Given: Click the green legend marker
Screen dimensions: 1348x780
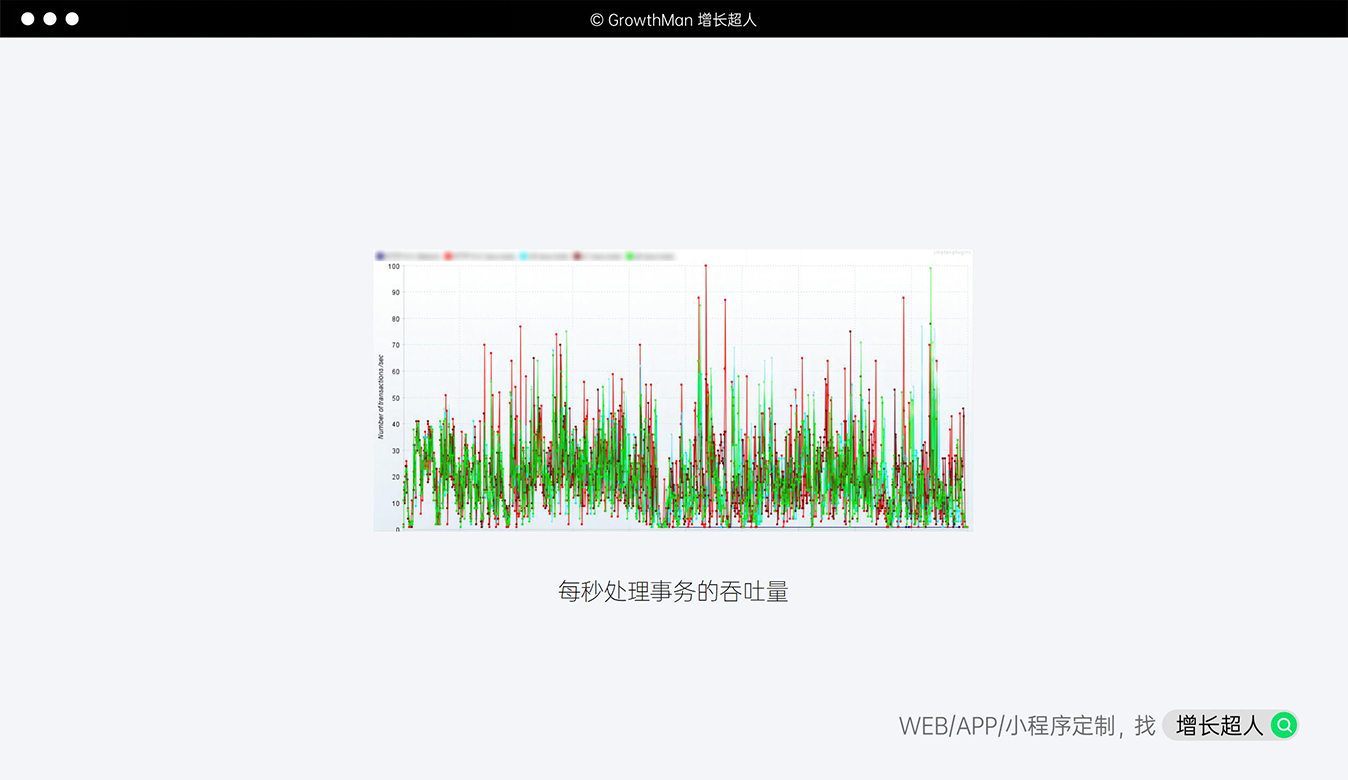Looking at the screenshot, I should (630, 257).
